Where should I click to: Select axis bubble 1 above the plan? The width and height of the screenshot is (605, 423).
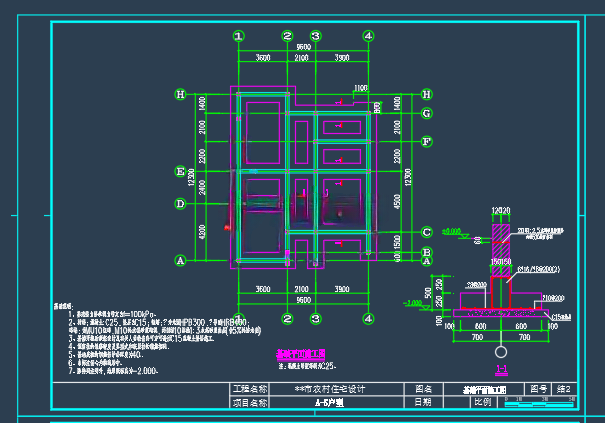(239, 36)
